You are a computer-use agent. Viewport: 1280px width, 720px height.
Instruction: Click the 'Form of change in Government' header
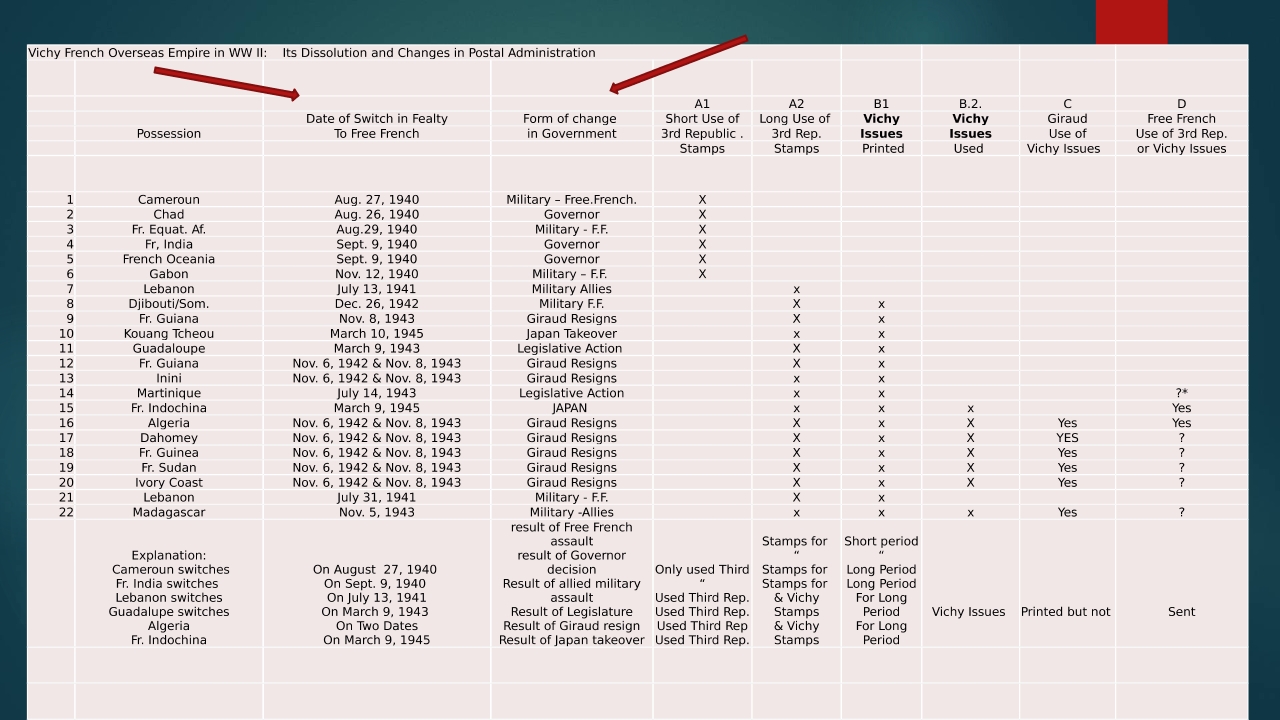coord(571,126)
